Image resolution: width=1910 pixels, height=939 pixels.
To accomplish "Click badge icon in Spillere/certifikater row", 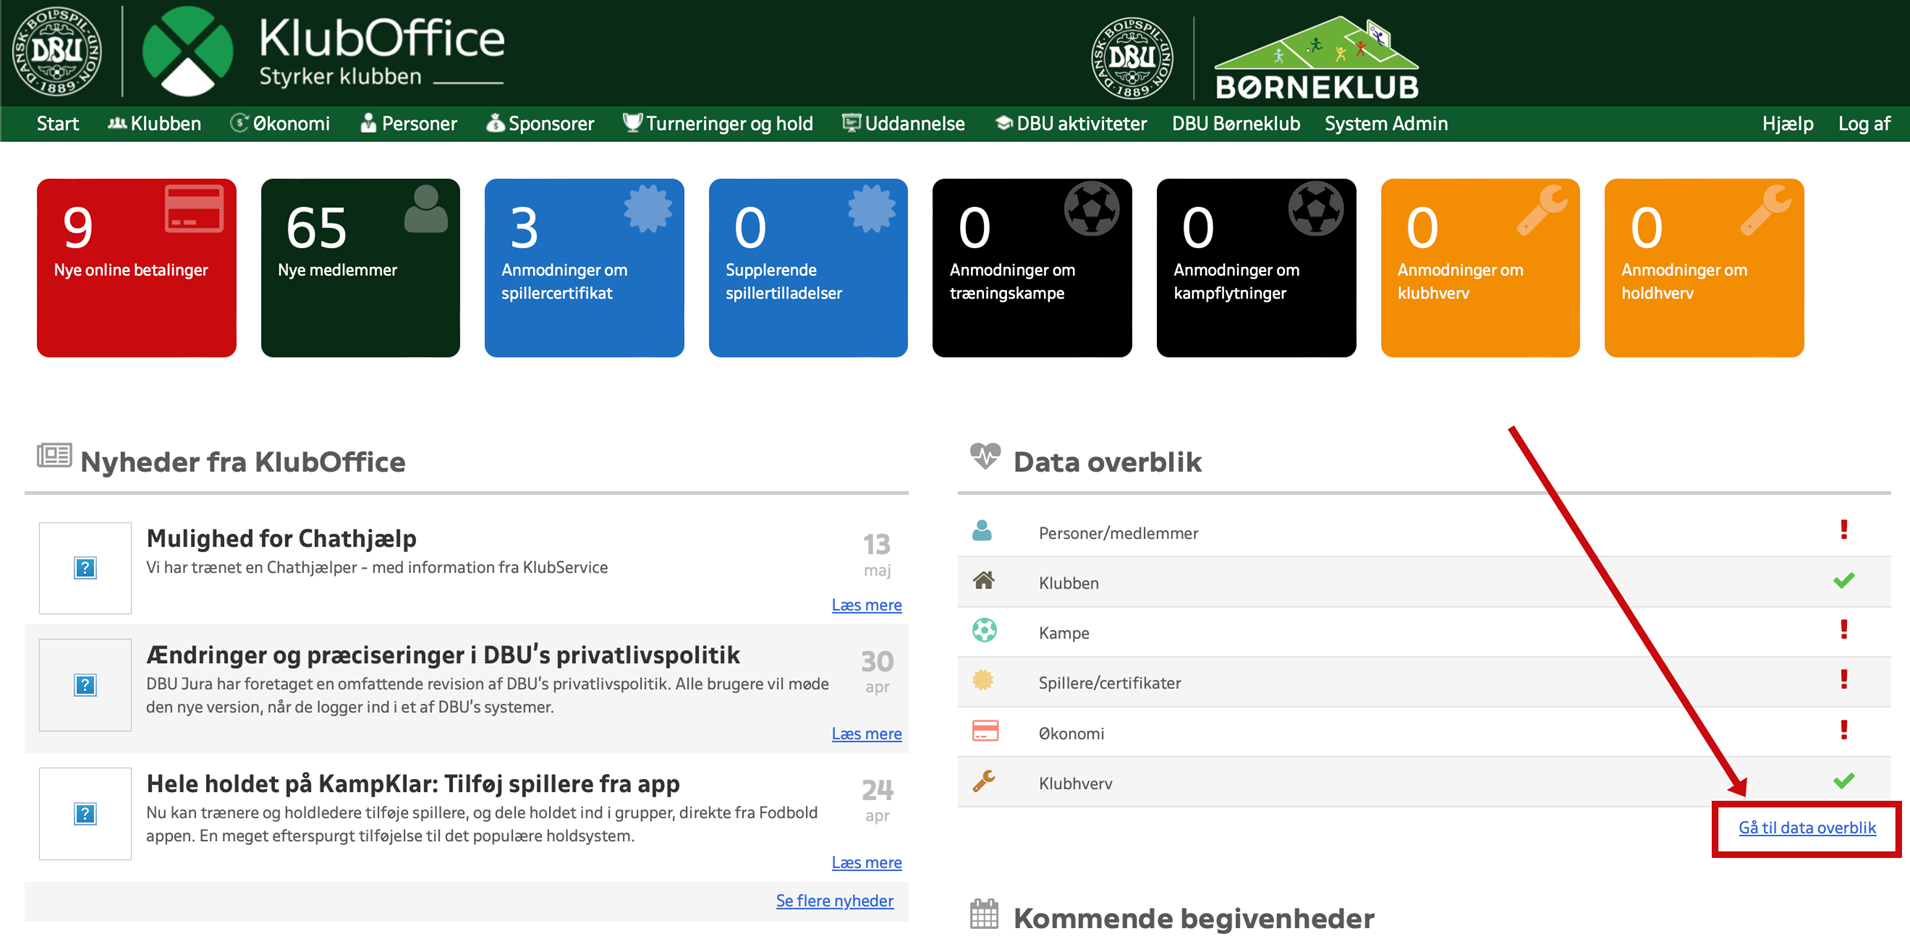I will tap(983, 680).
